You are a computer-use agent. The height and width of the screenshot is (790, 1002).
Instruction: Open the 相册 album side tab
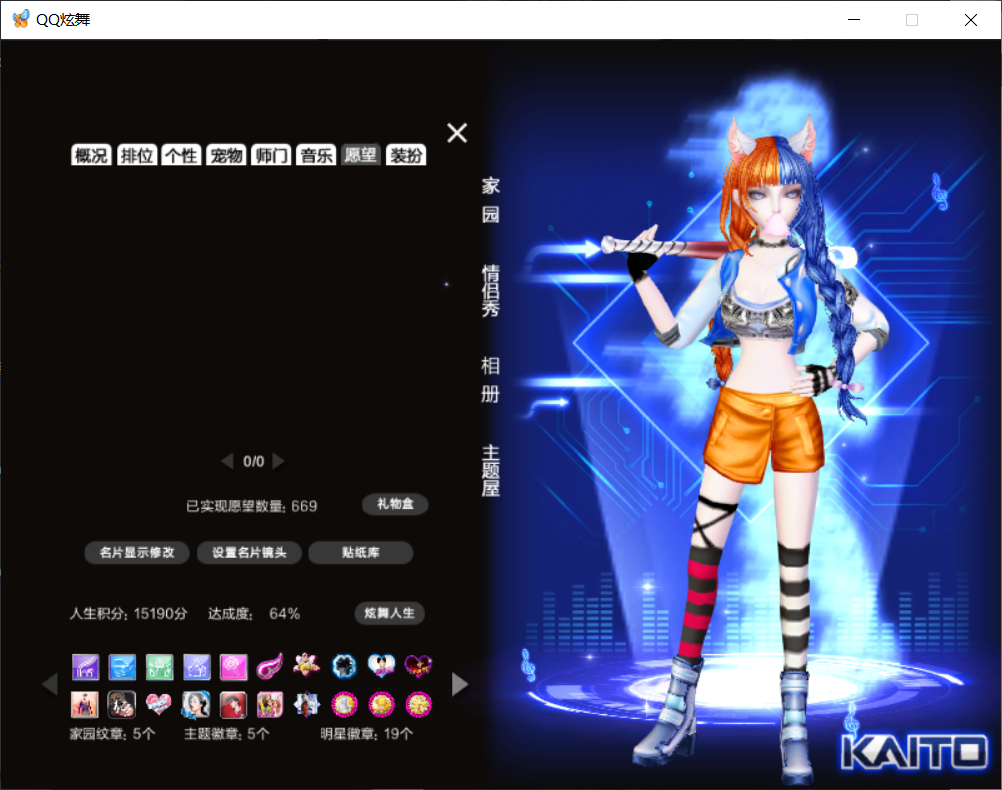coord(491,380)
